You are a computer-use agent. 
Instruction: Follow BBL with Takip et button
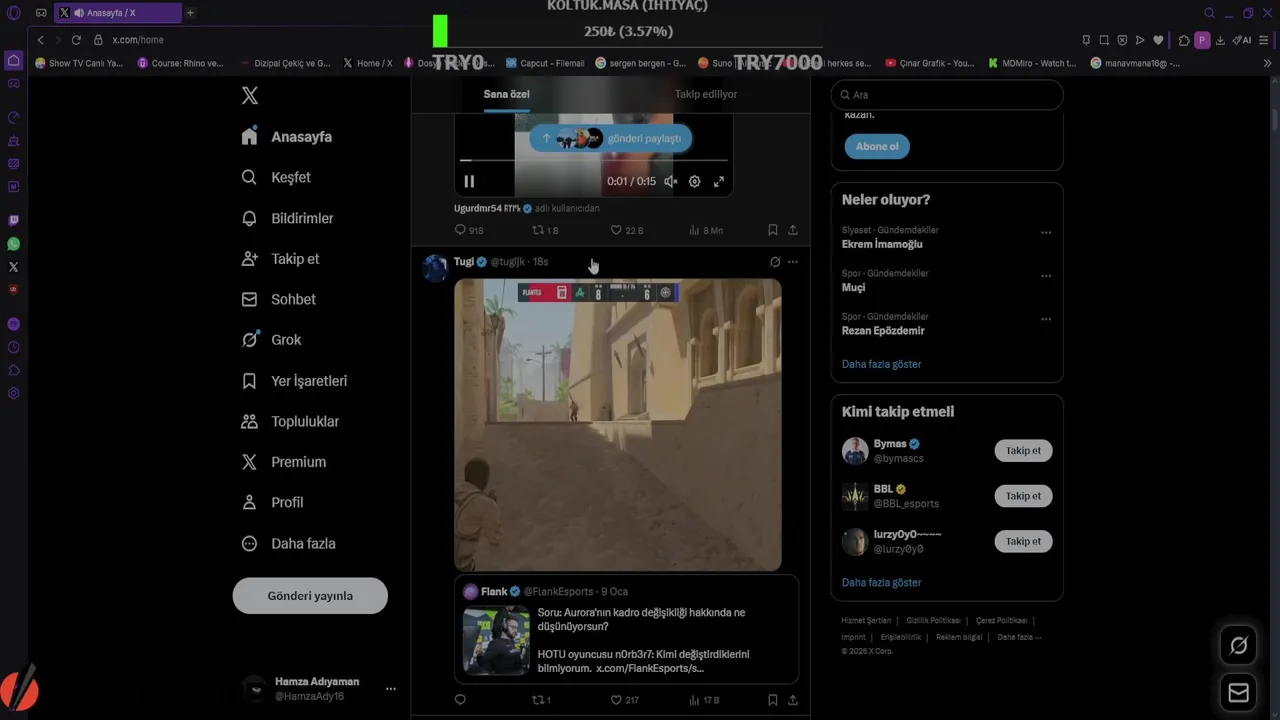click(x=1023, y=496)
